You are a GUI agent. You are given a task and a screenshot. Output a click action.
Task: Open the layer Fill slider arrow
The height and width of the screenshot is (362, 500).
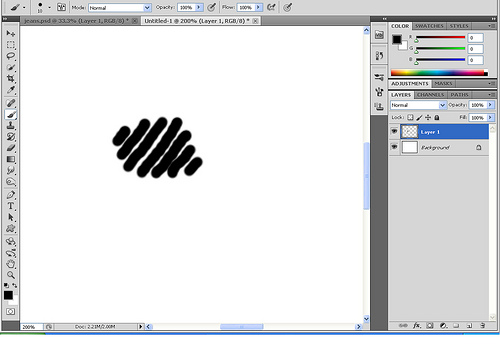tap(490, 118)
